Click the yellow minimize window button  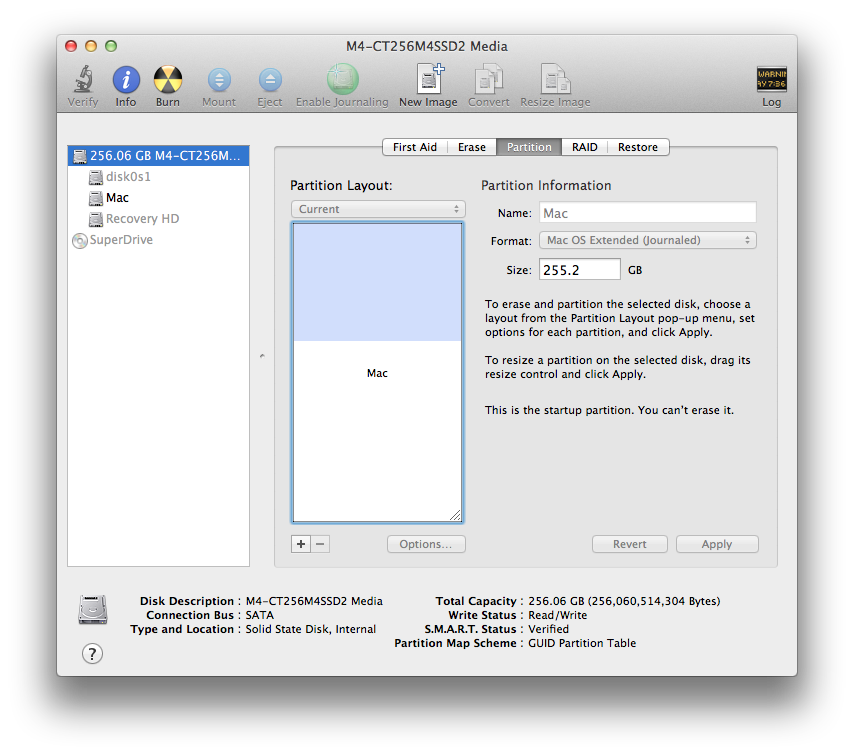coord(91,46)
